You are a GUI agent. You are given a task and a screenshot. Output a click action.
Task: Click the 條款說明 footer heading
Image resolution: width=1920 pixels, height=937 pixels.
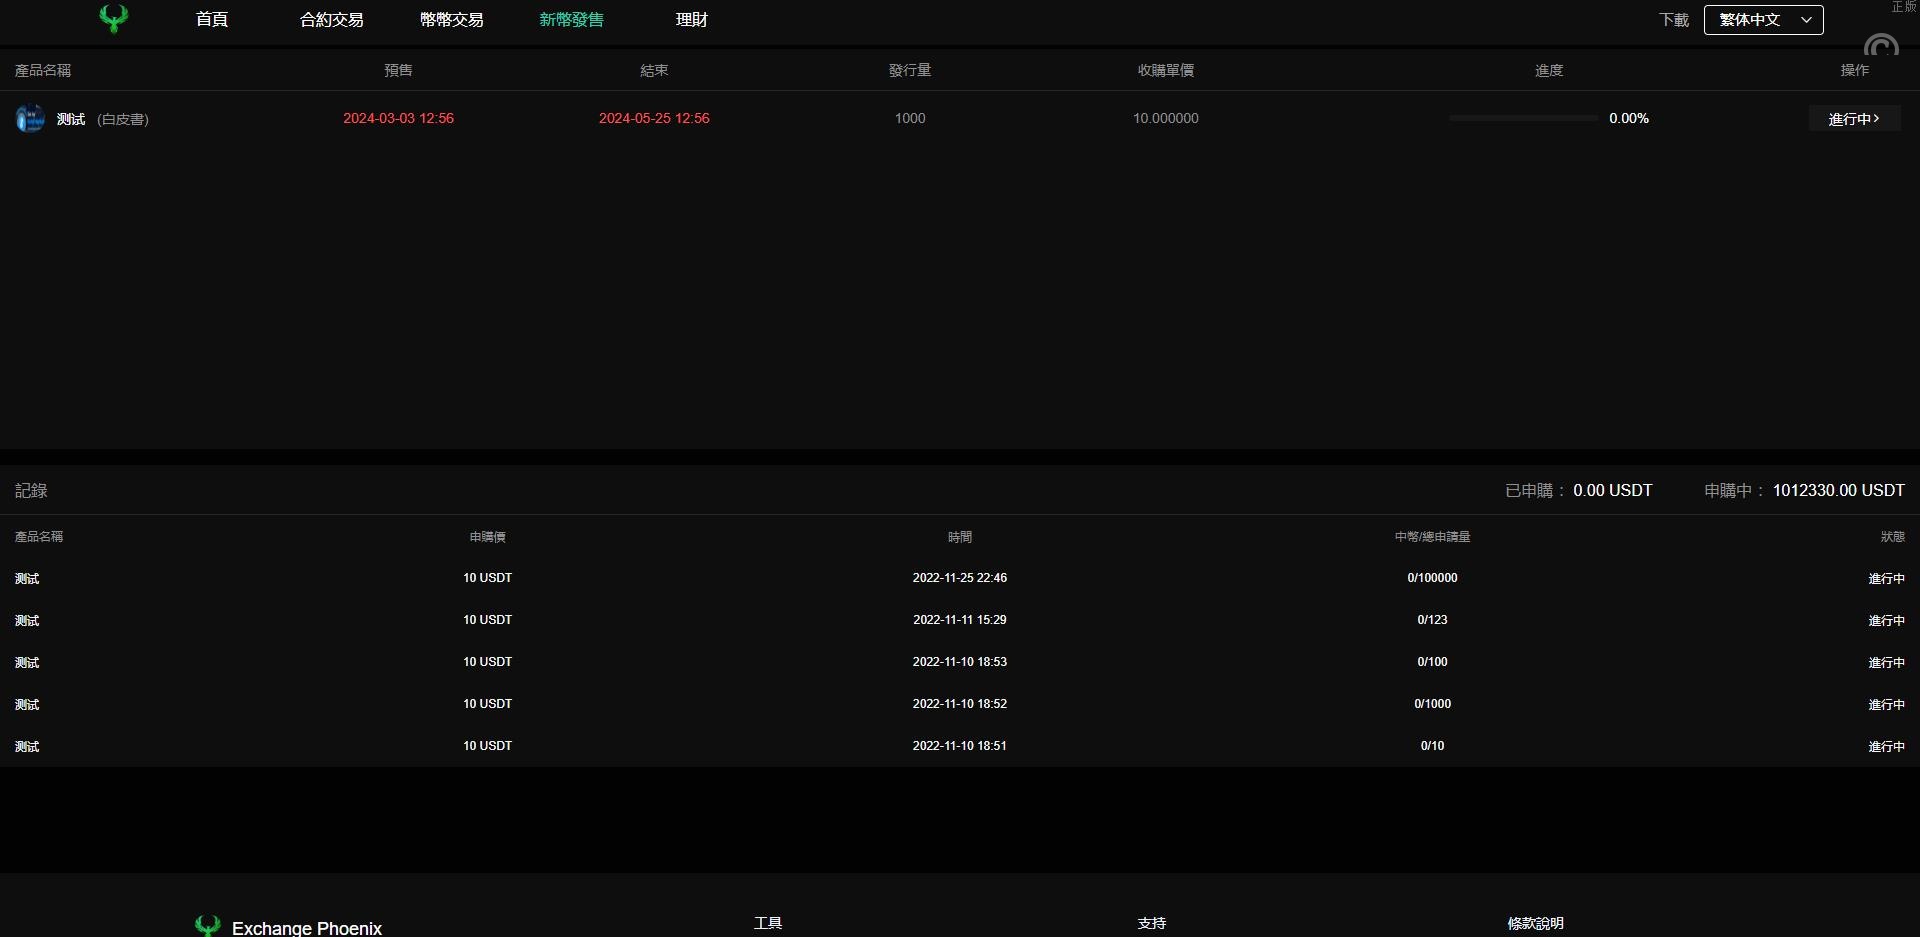click(x=1535, y=923)
